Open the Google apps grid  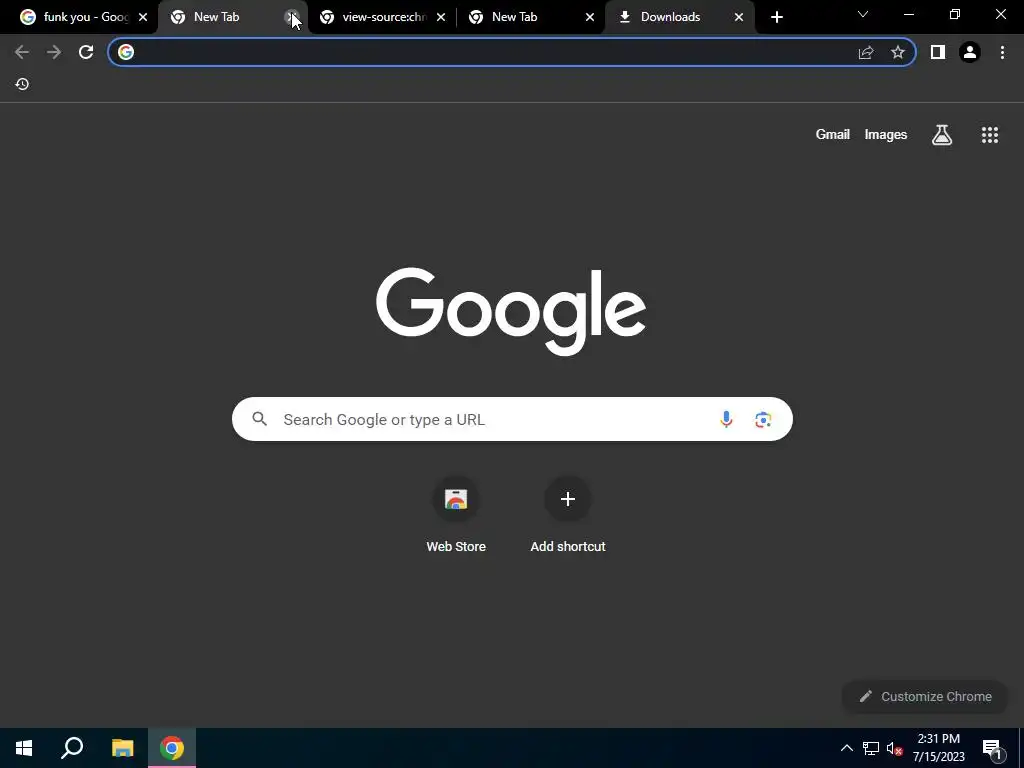pyautogui.click(x=990, y=135)
